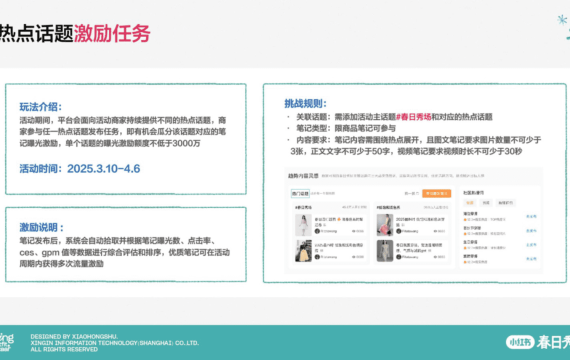Select the orange-highlighted first tab in the right panel

tap(470, 203)
